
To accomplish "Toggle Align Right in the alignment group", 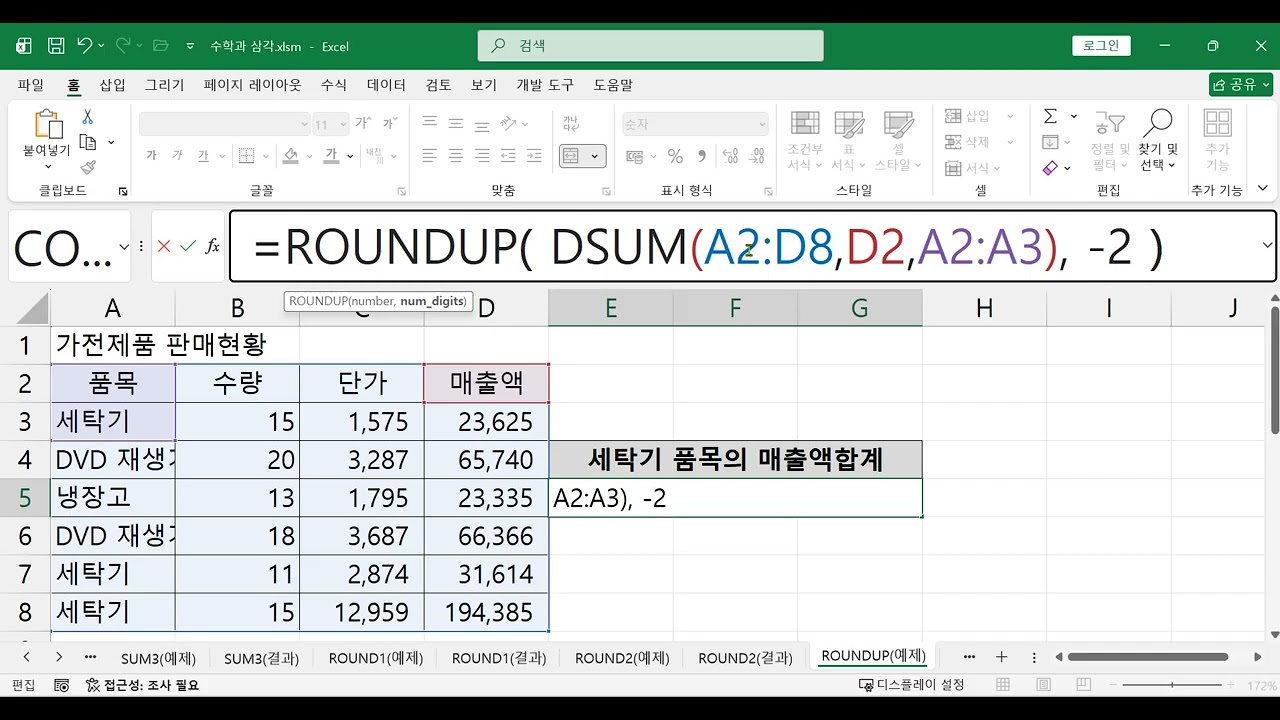I will coord(482,156).
